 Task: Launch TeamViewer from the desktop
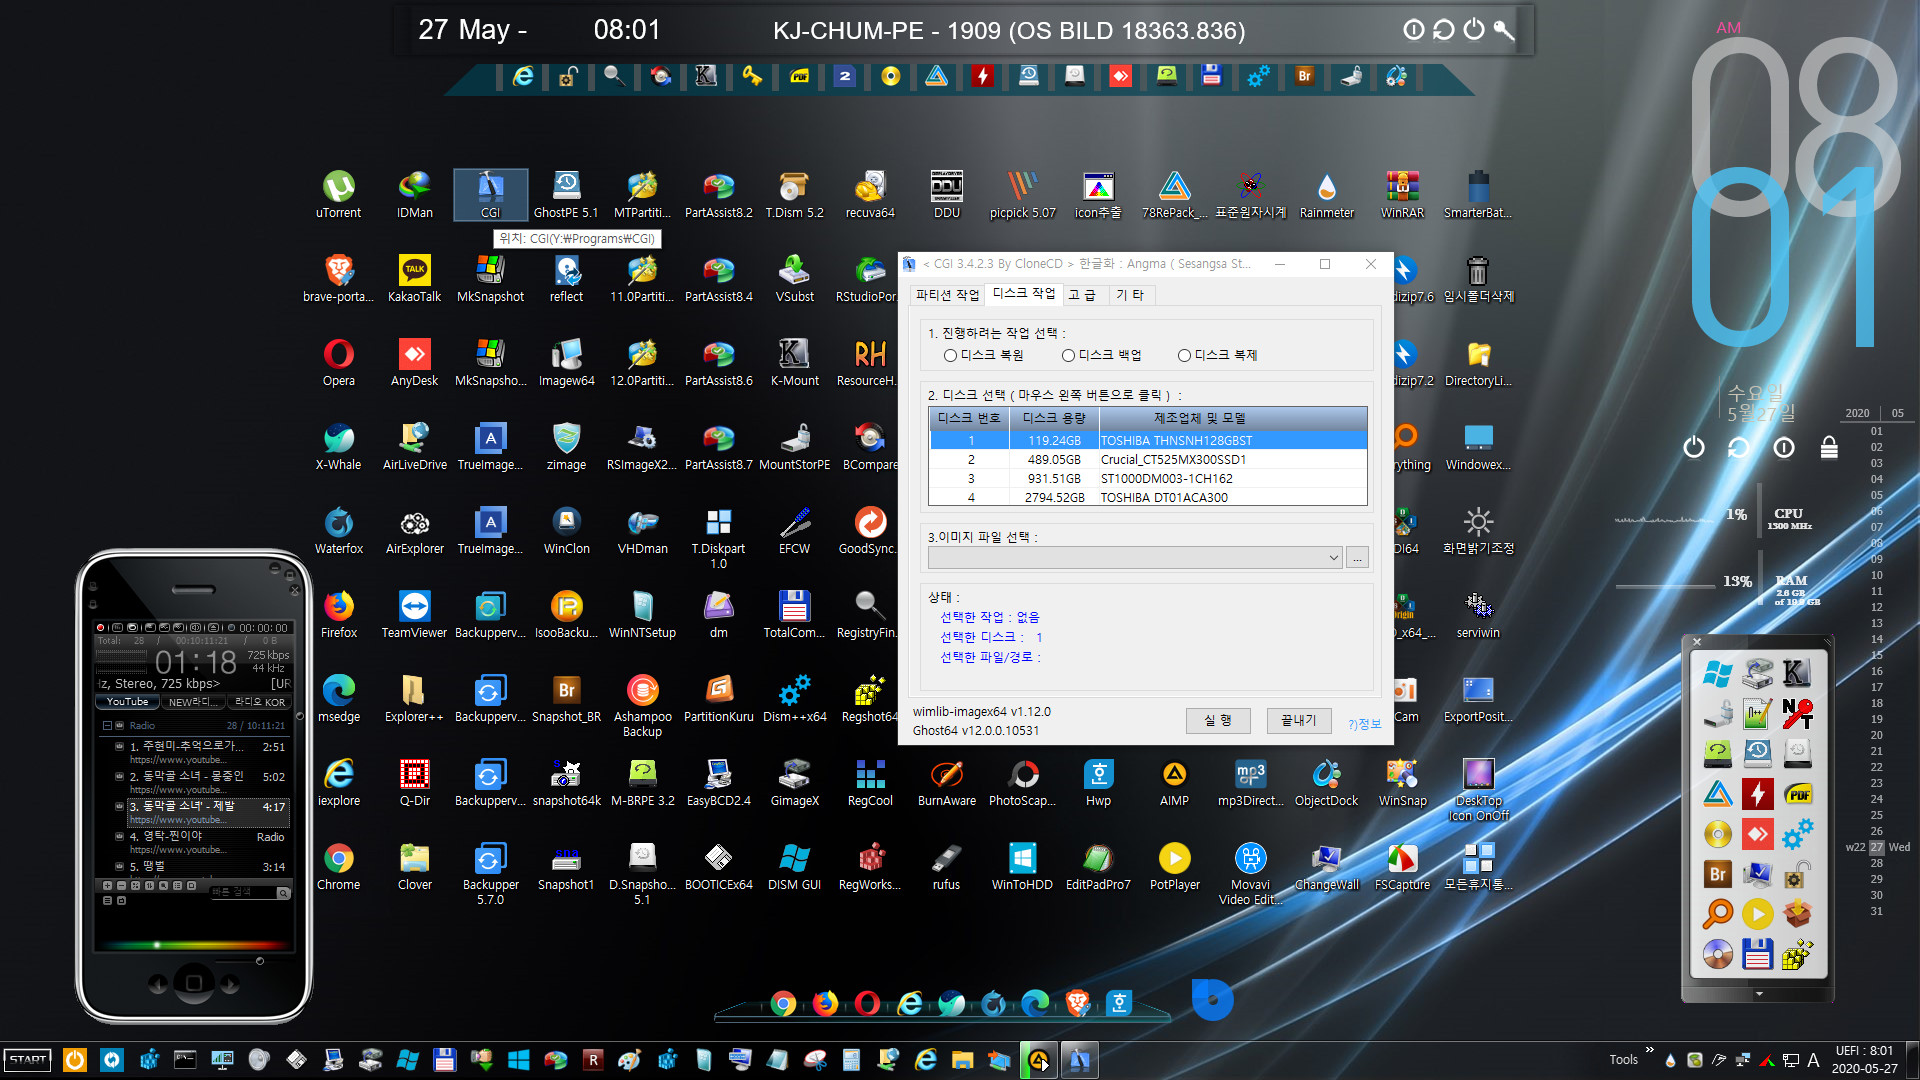pos(414,614)
